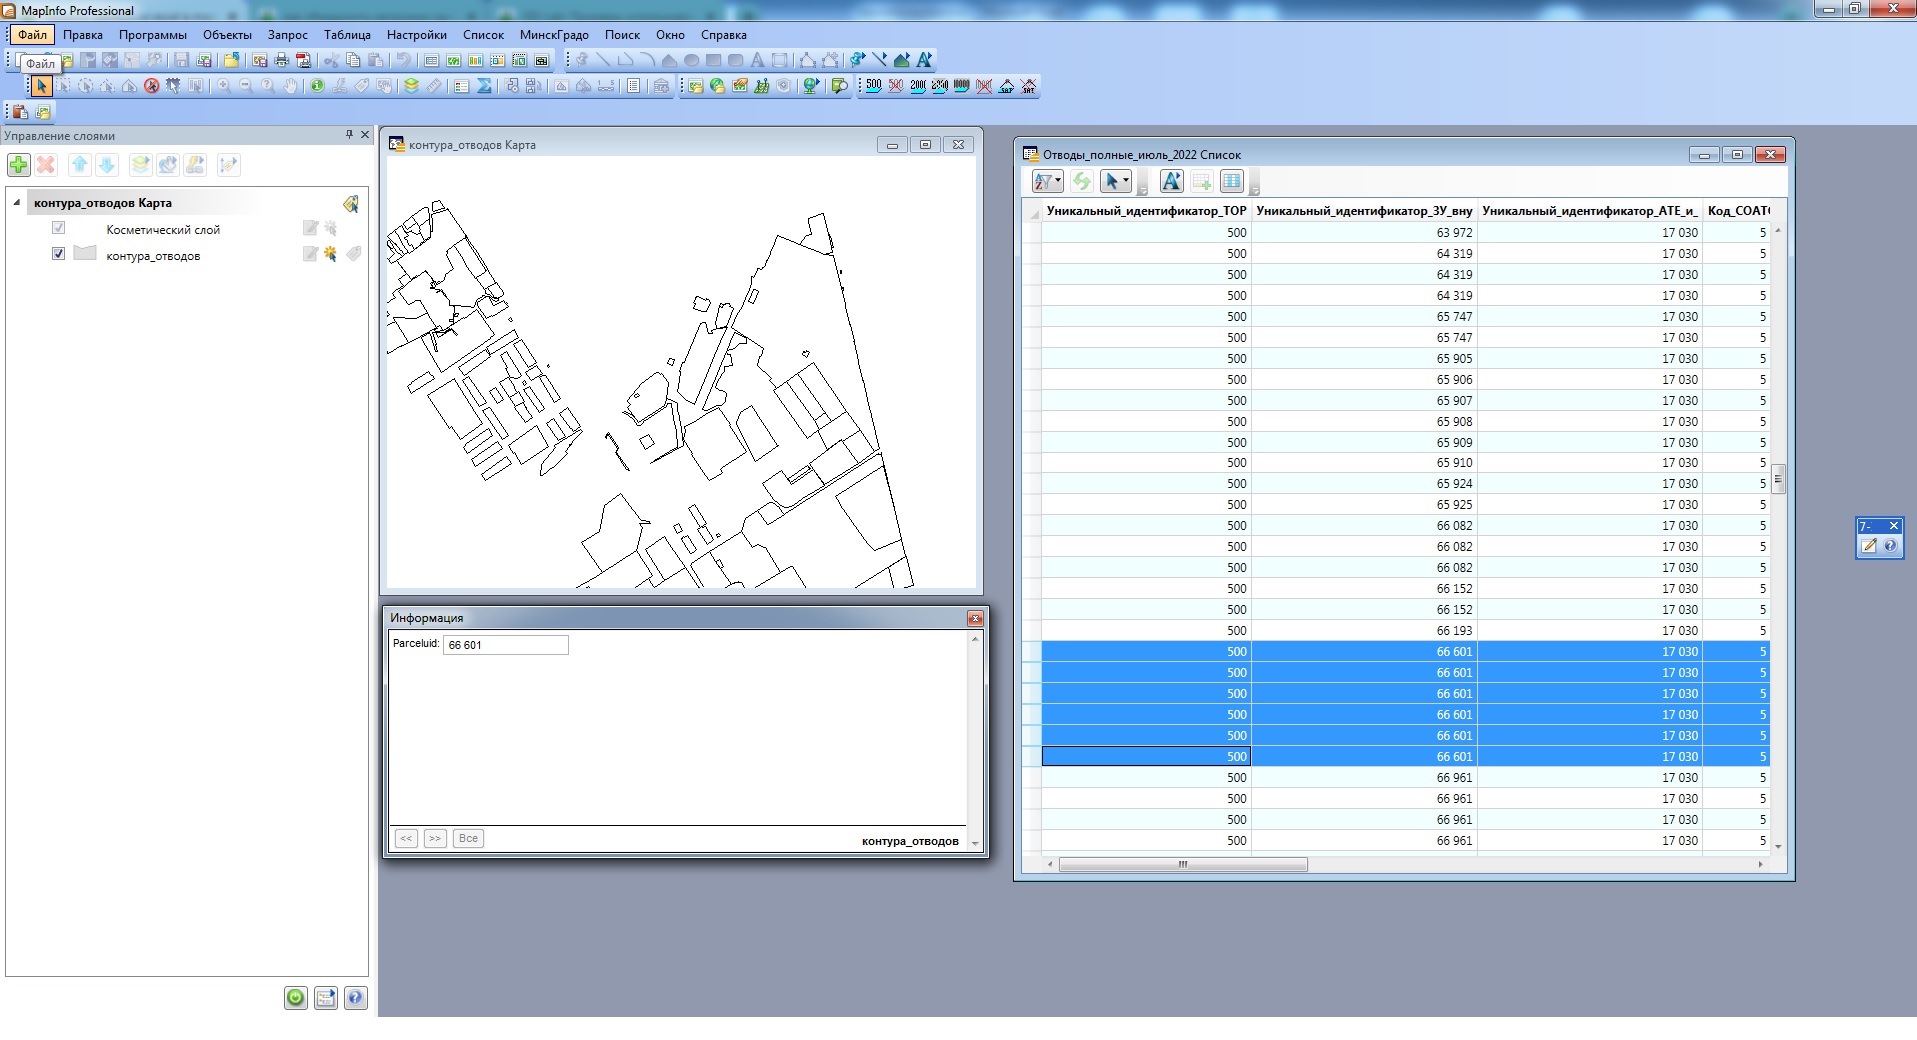The width and height of the screenshot is (1917, 1040).
Task: Click the Все button in Информация window
Action: tap(468, 838)
